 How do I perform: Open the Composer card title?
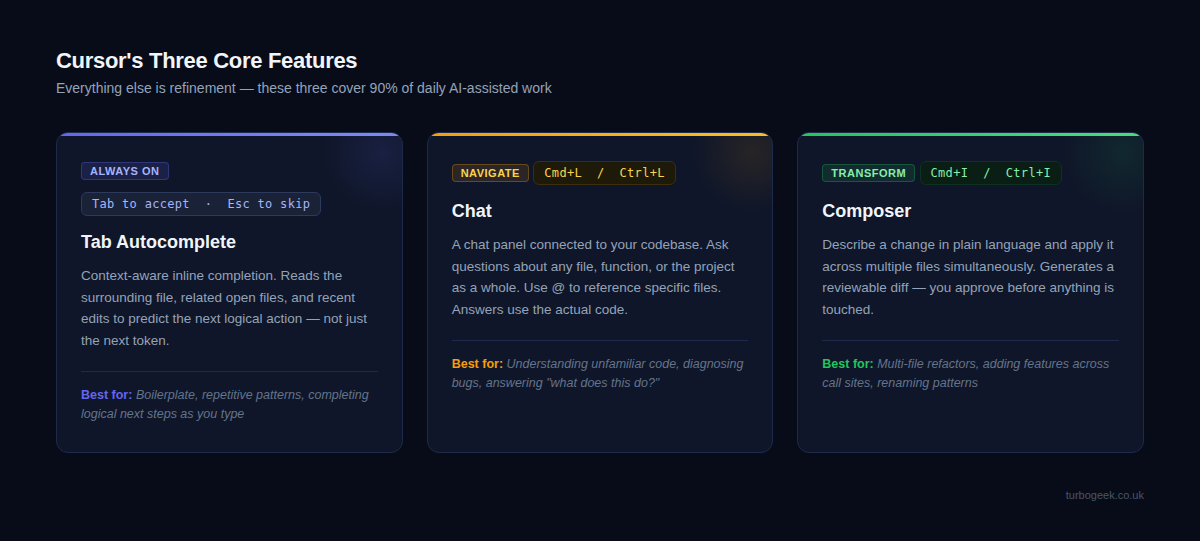866,211
